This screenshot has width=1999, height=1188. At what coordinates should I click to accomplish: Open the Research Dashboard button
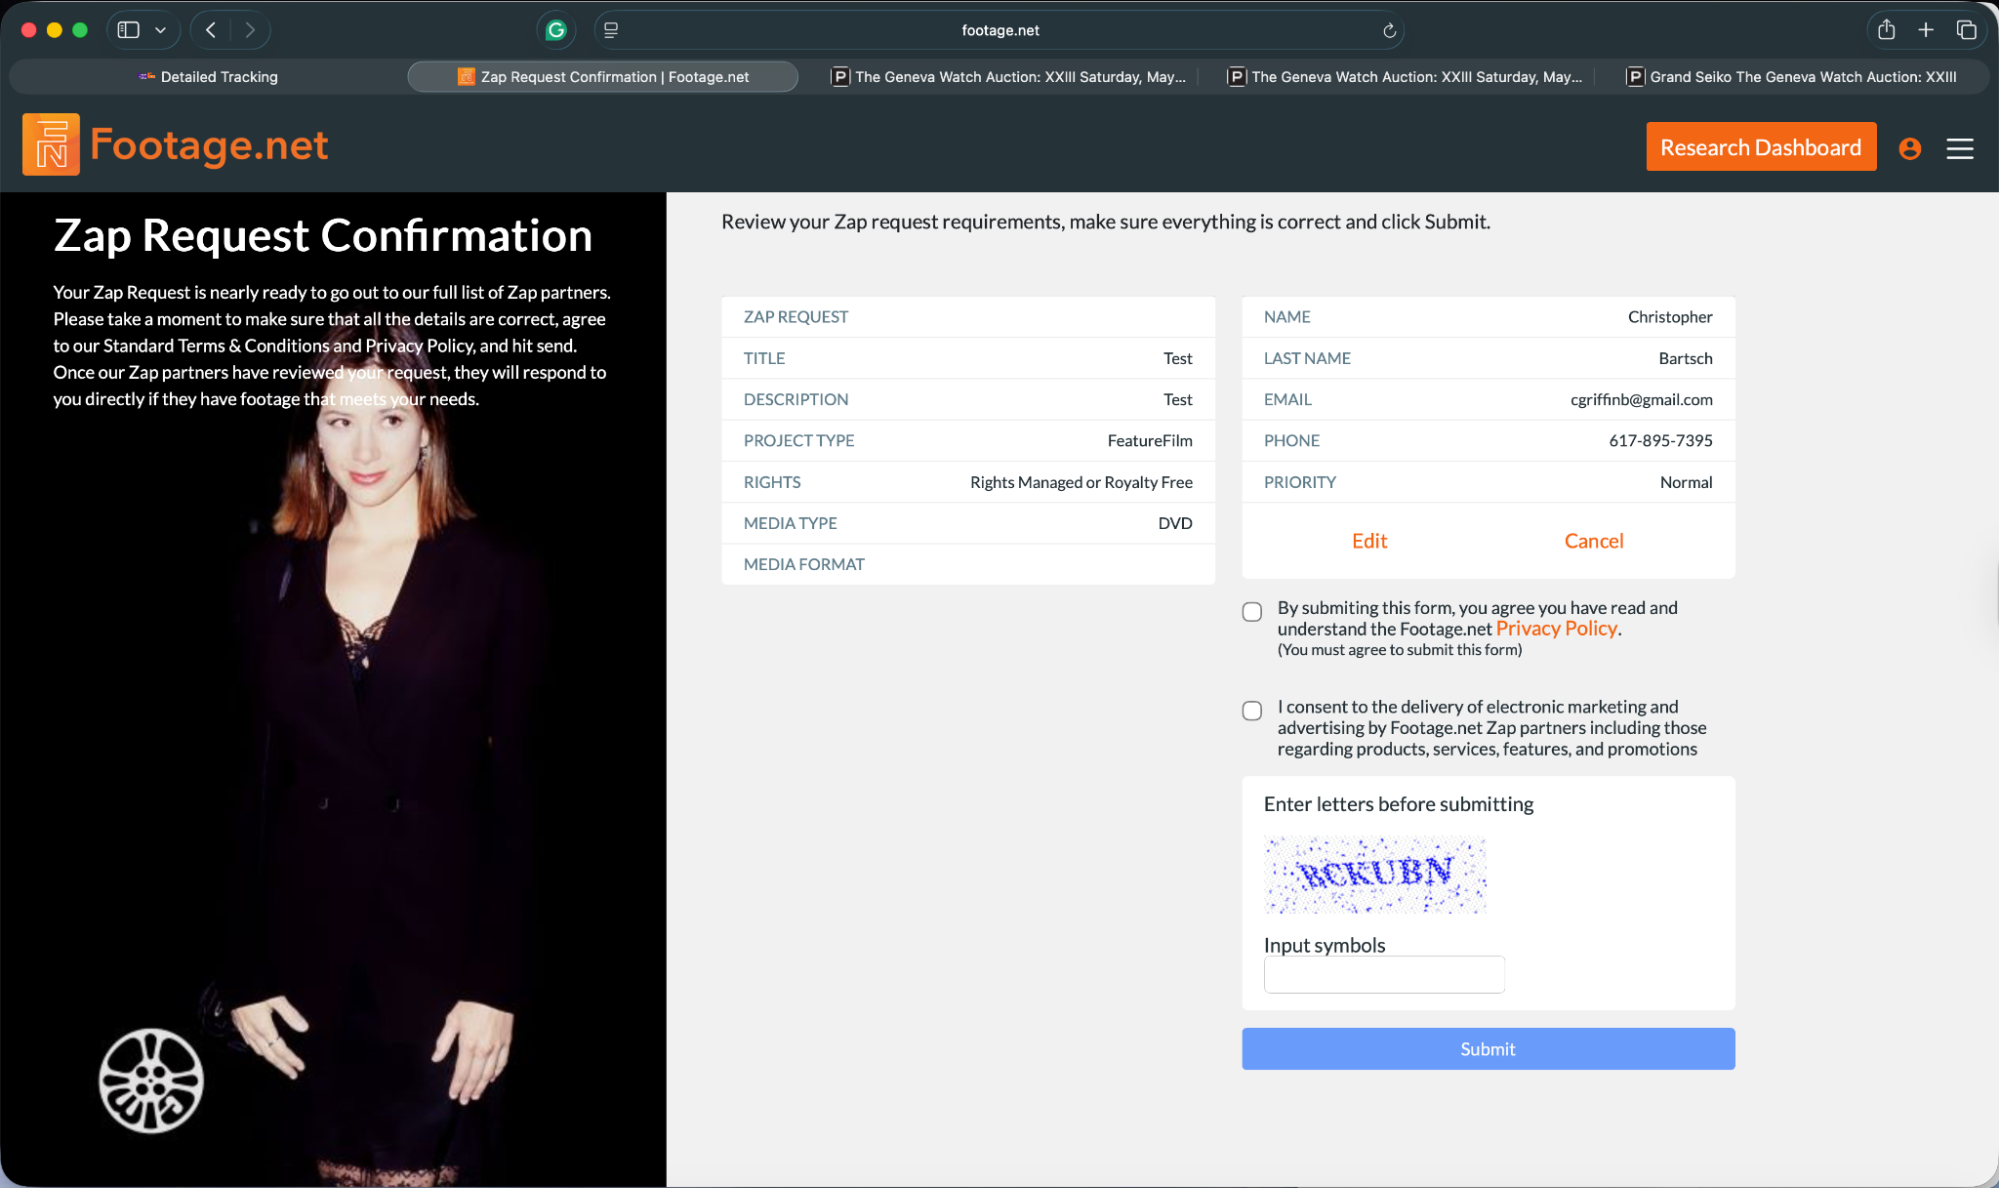click(x=1760, y=148)
